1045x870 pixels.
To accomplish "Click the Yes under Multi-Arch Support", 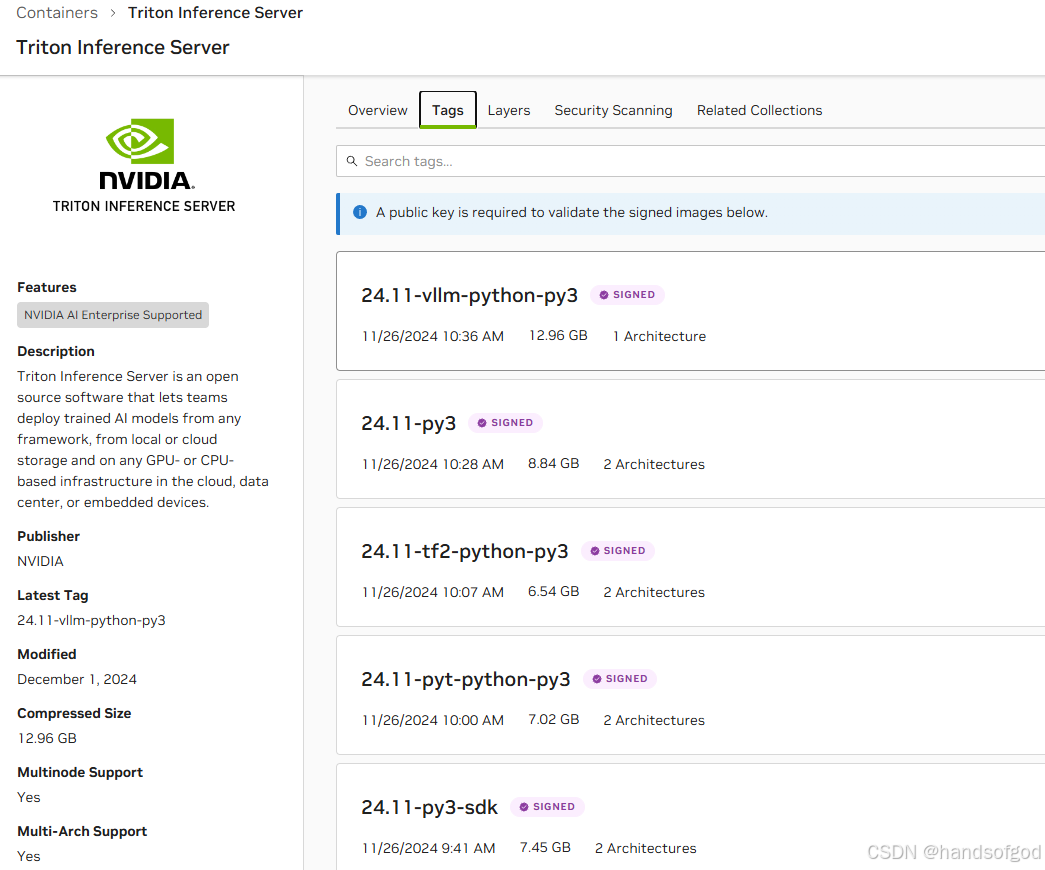I will point(29,856).
